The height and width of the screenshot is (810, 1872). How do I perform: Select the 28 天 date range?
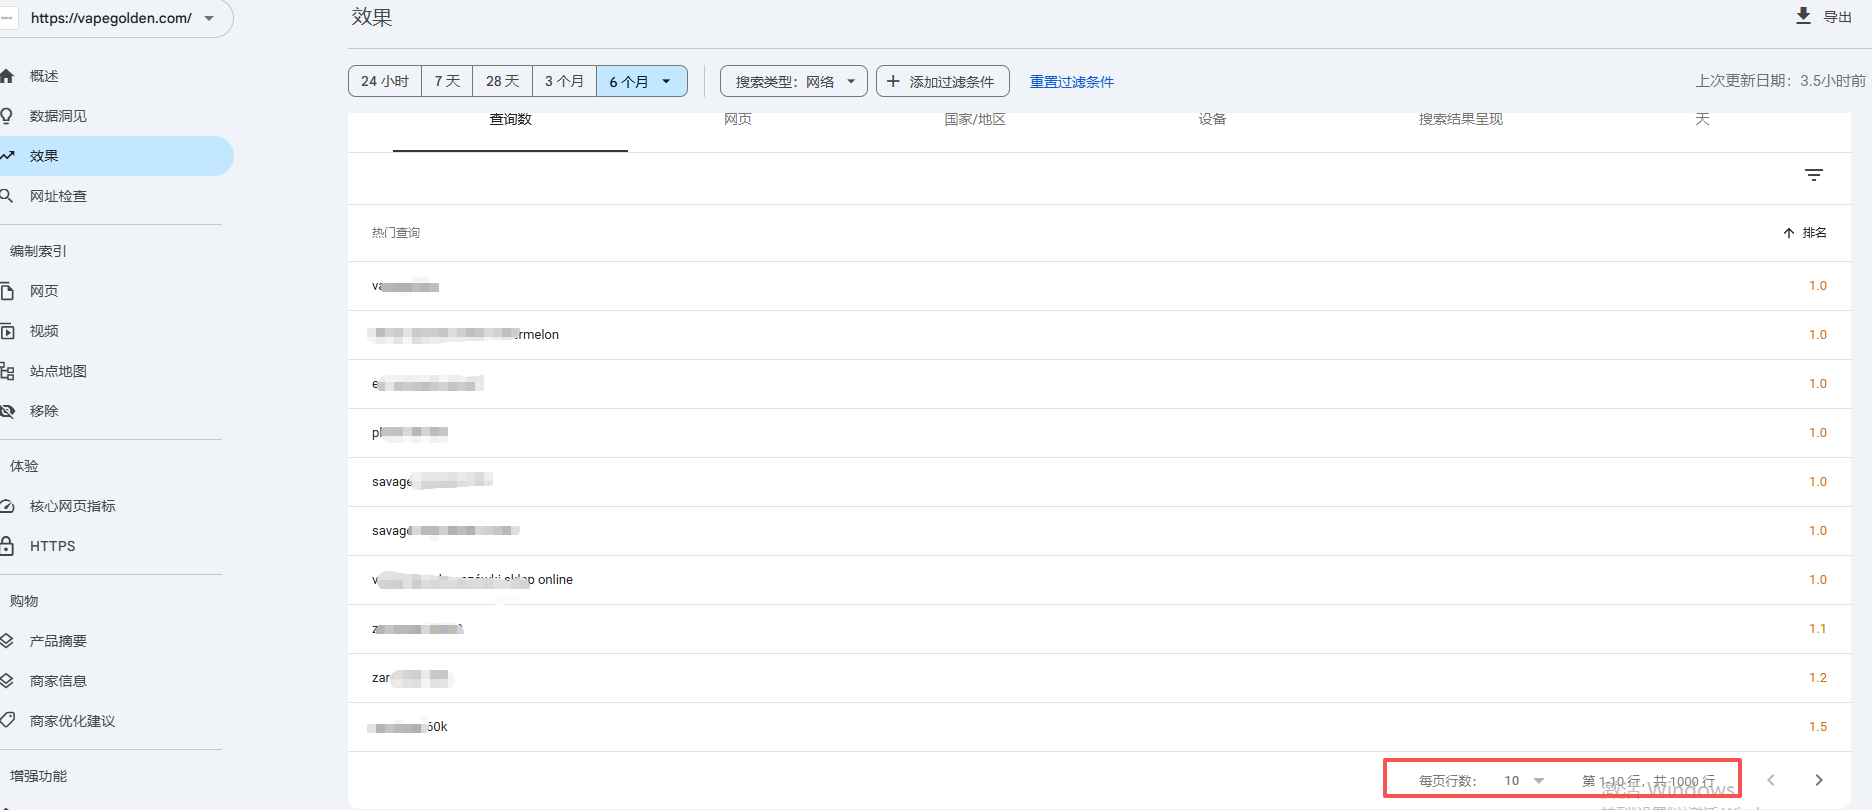502,81
